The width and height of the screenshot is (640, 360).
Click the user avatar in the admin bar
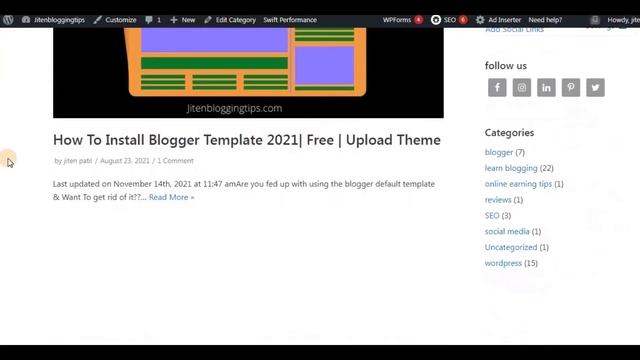pos(595,20)
